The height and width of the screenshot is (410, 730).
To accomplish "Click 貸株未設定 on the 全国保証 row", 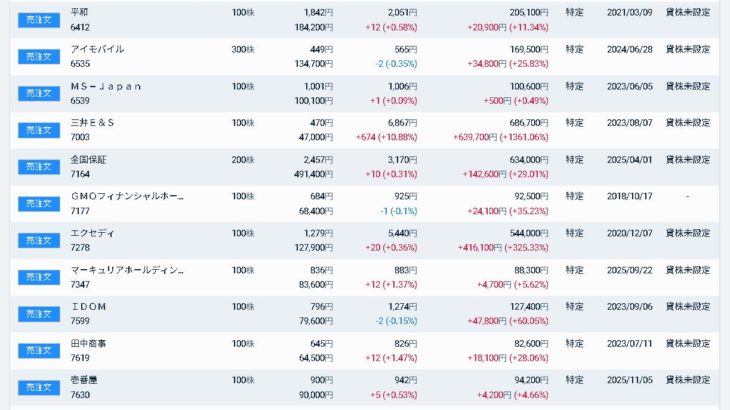I will tap(688, 160).
